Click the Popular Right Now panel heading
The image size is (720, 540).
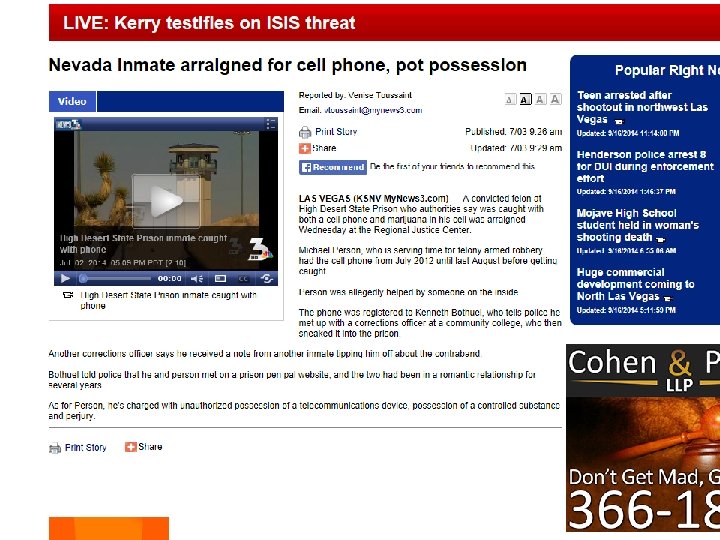tap(667, 70)
